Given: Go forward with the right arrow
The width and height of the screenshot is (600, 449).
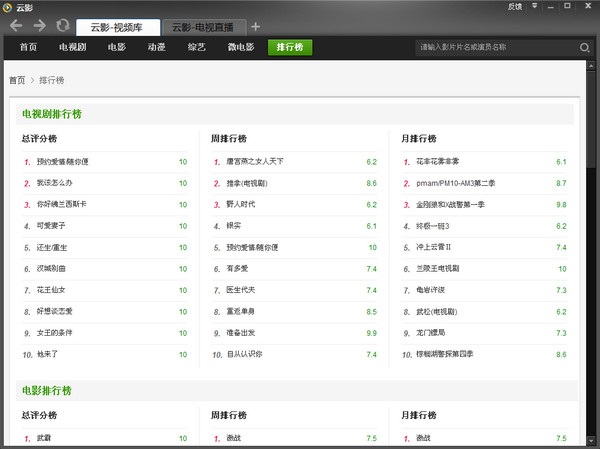Looking at the screenshot, I should [x=39, y=26].
